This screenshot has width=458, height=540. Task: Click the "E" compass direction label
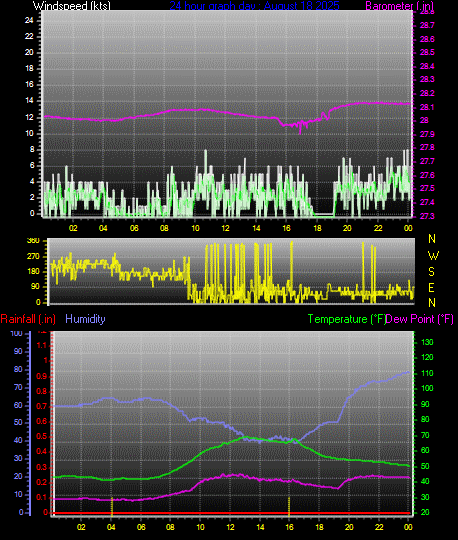point(431,287)
